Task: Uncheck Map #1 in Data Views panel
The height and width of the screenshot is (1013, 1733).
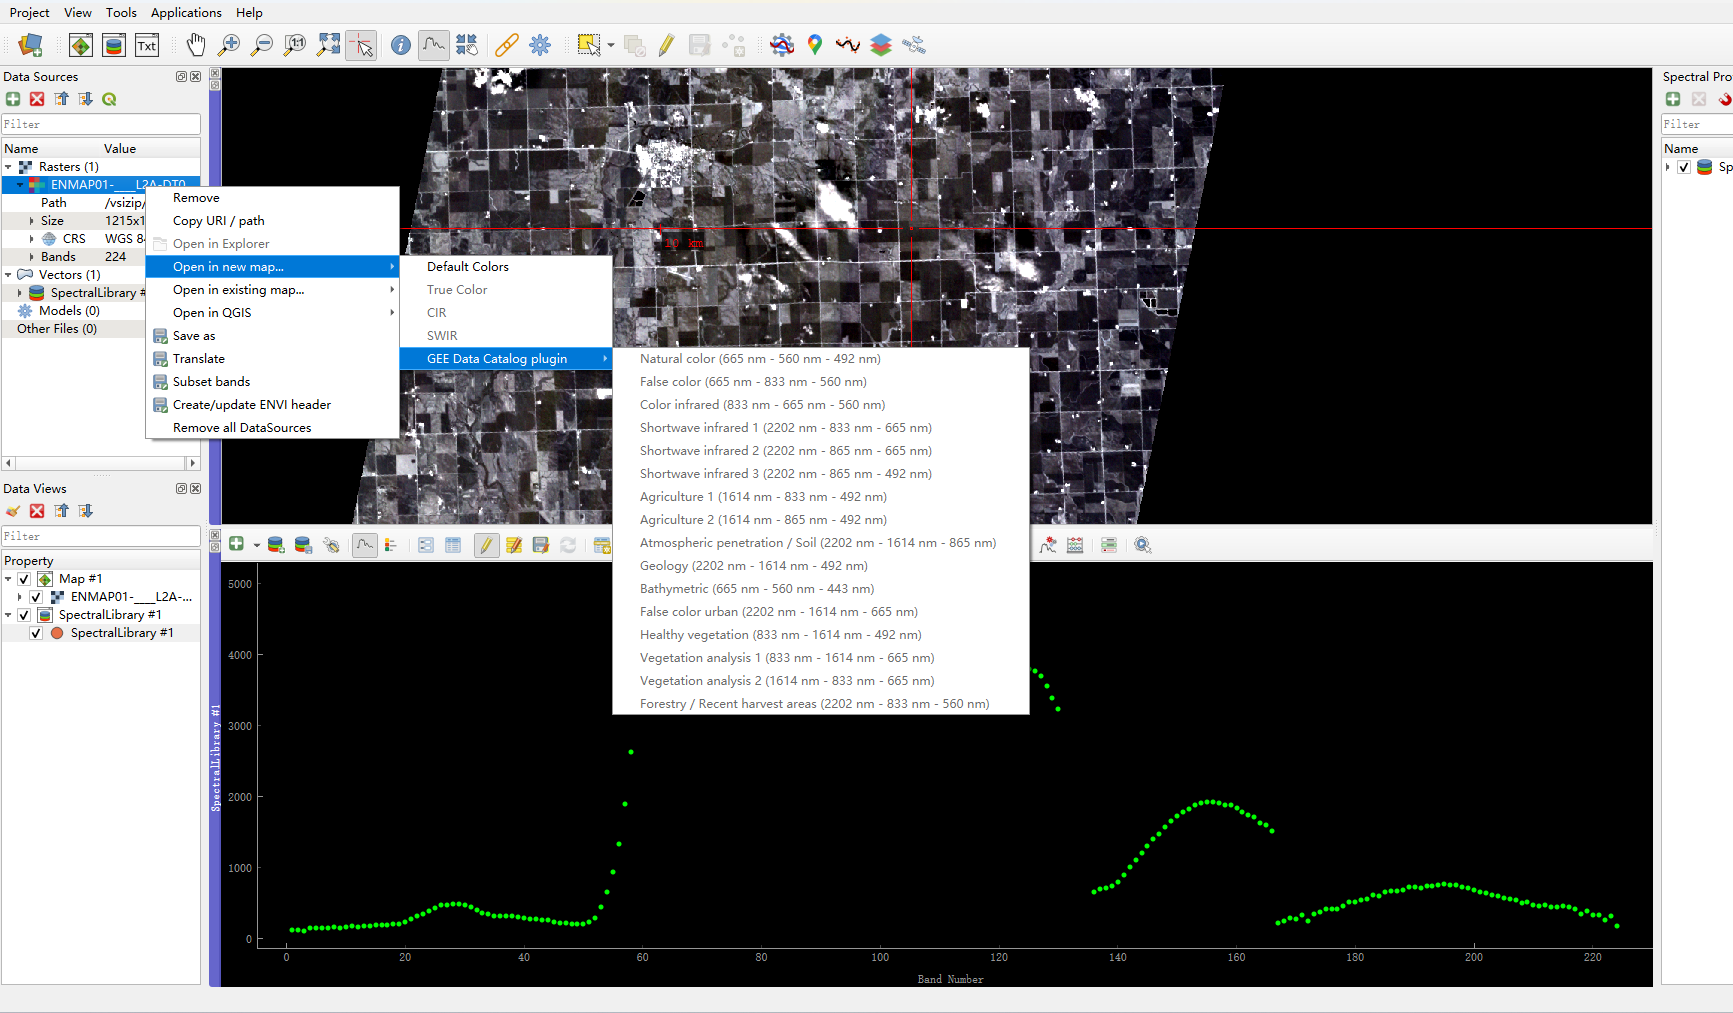Action: [23, 578]
